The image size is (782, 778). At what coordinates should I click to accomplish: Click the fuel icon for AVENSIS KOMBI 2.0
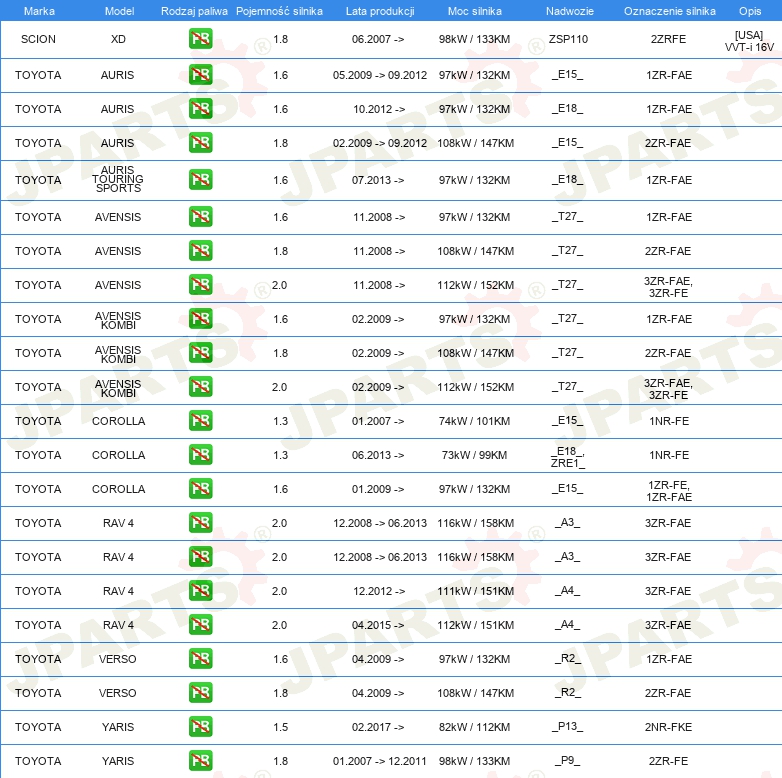coord(200,387)
